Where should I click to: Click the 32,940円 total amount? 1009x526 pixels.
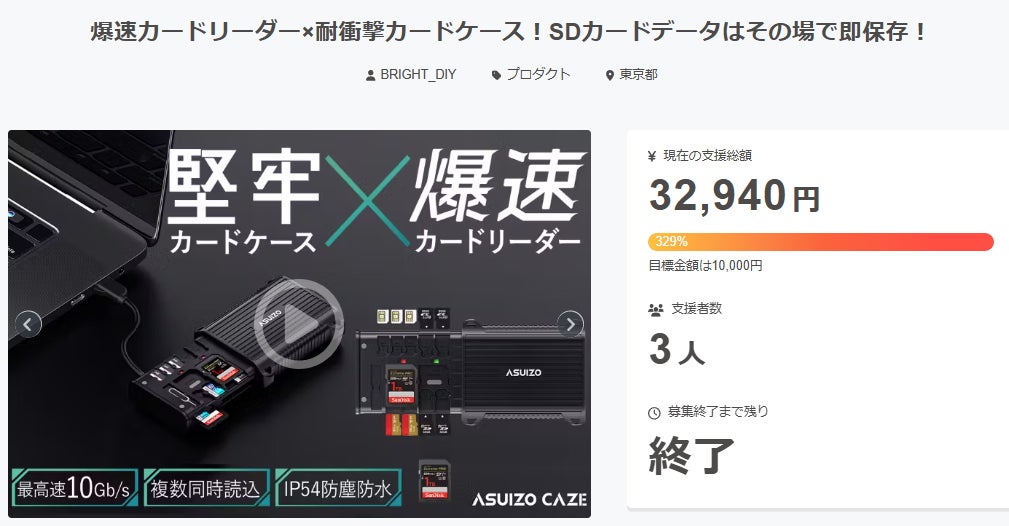pos(734,196)
